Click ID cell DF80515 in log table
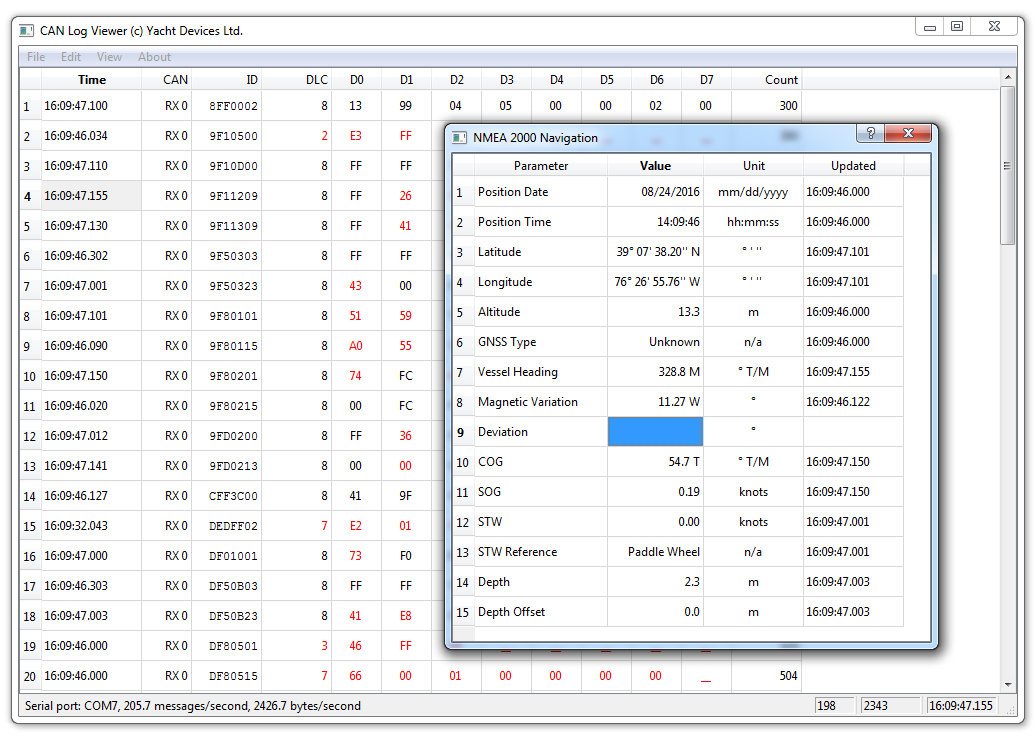The width and height of the screenshot is (1036, 737). 227,676
